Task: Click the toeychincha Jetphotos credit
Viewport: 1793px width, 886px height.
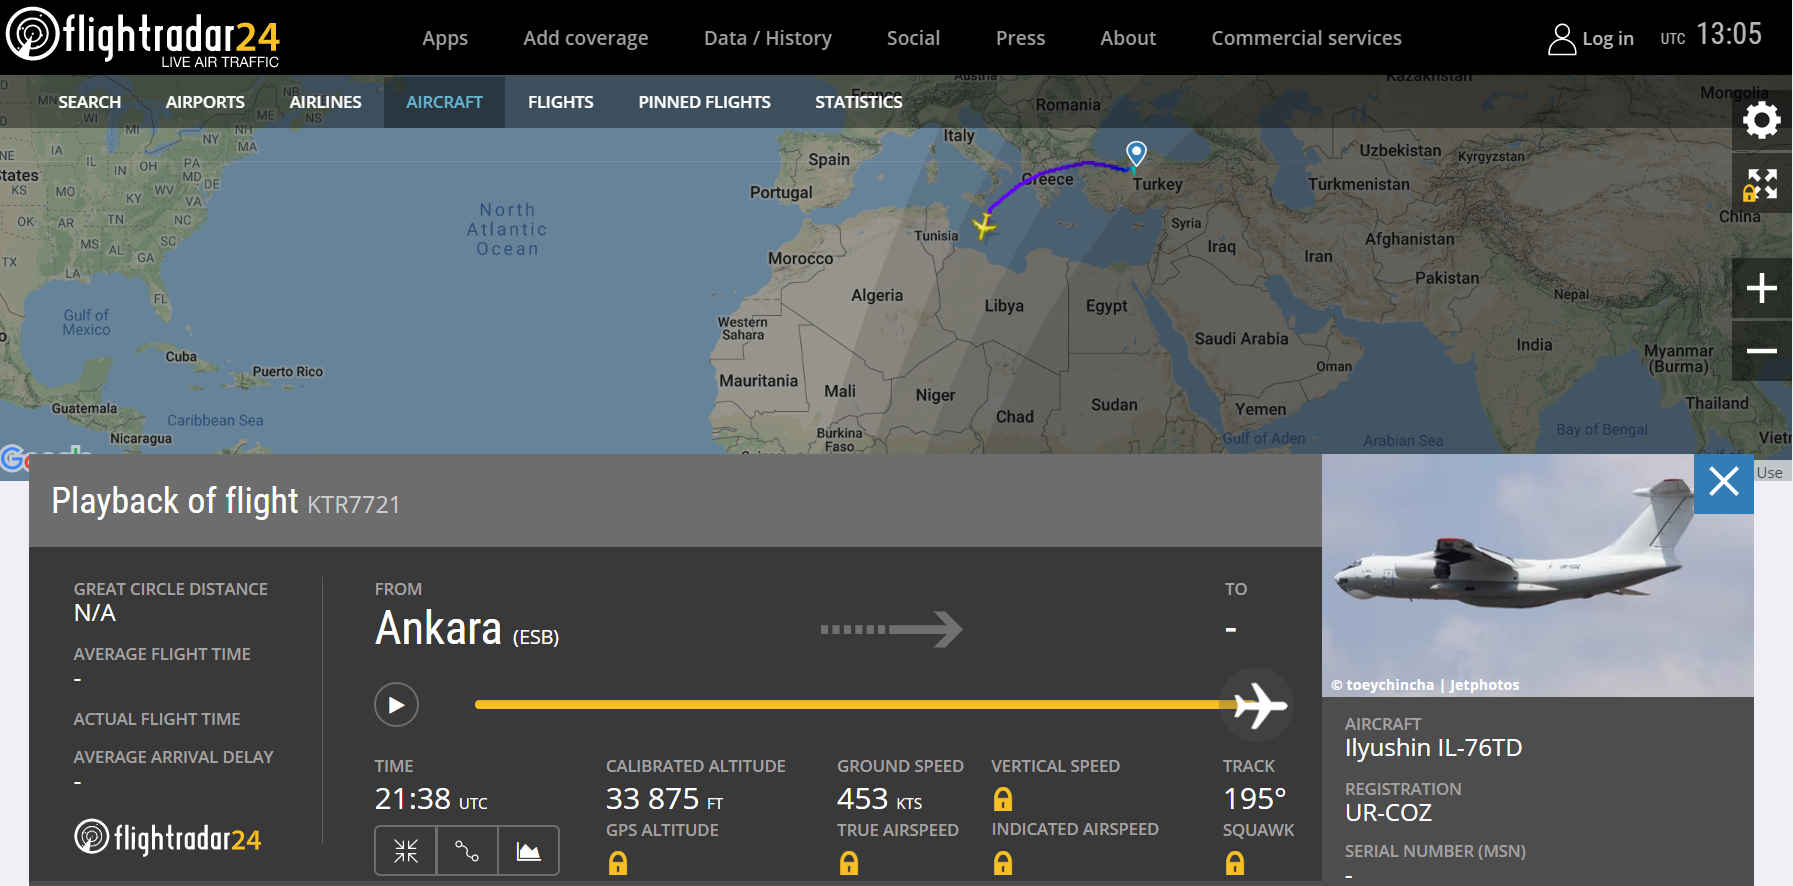Action: (x=1425, y=685)
